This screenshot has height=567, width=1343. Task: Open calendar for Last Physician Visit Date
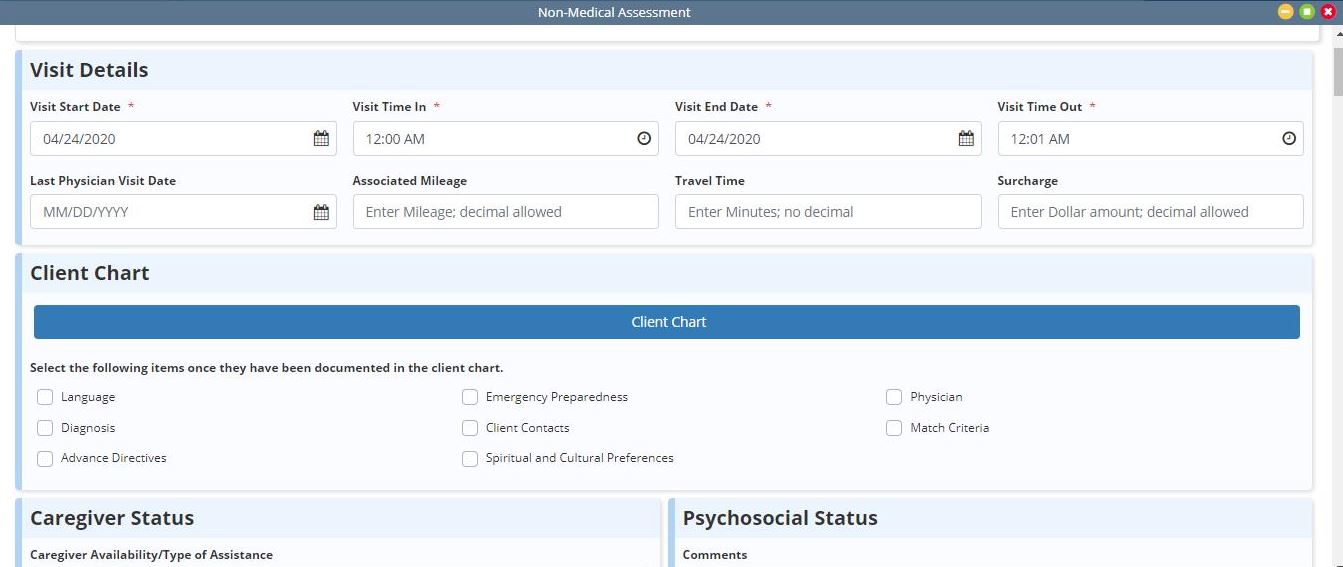[321, 212]
